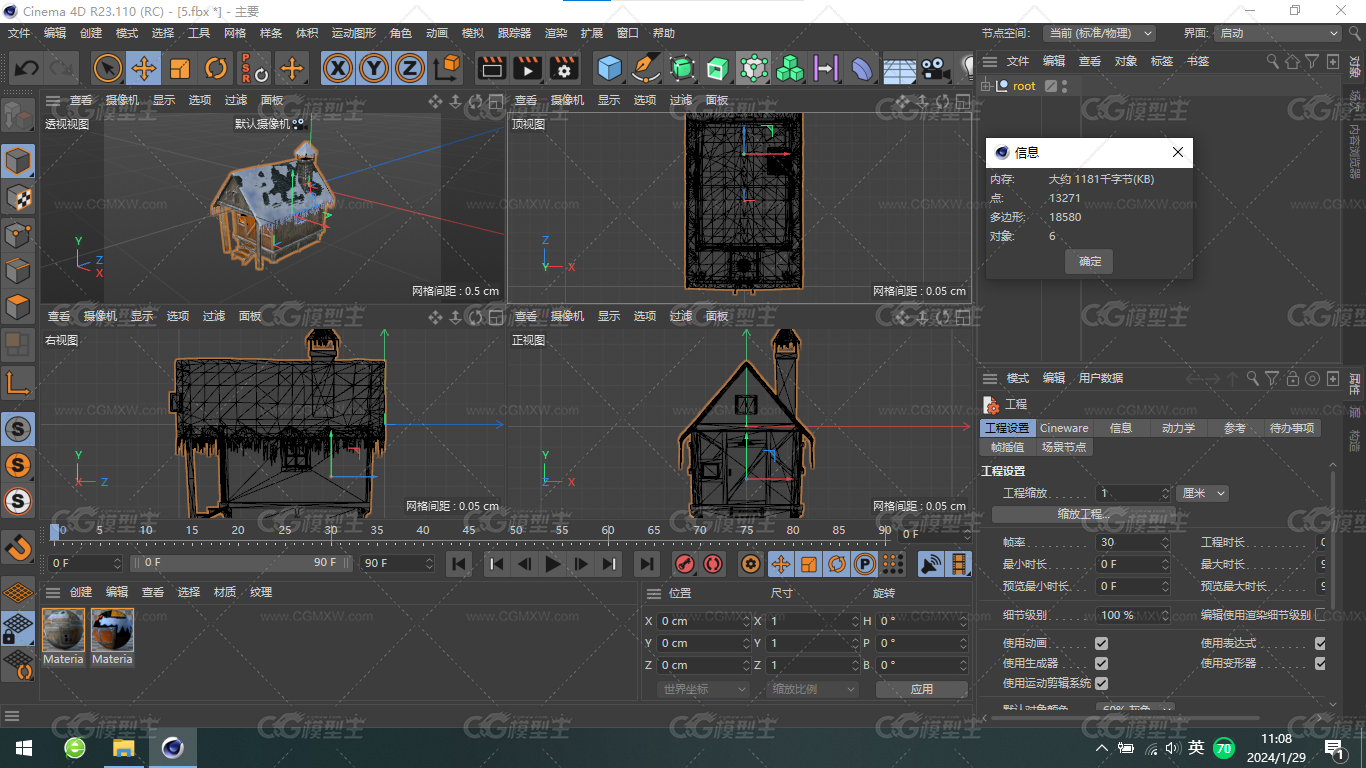Open the centimeter unit dropdown
1366x768 pixels.
coord(1202,493)
